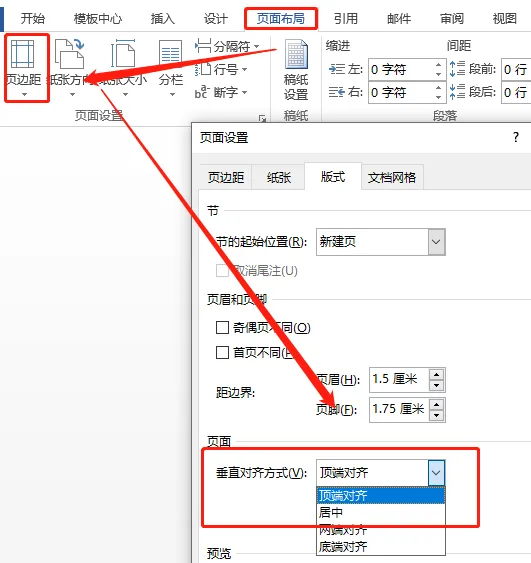Decrease right indent with down arrow
The width and height of the screenshot is (531, 563).
point(438,97)
